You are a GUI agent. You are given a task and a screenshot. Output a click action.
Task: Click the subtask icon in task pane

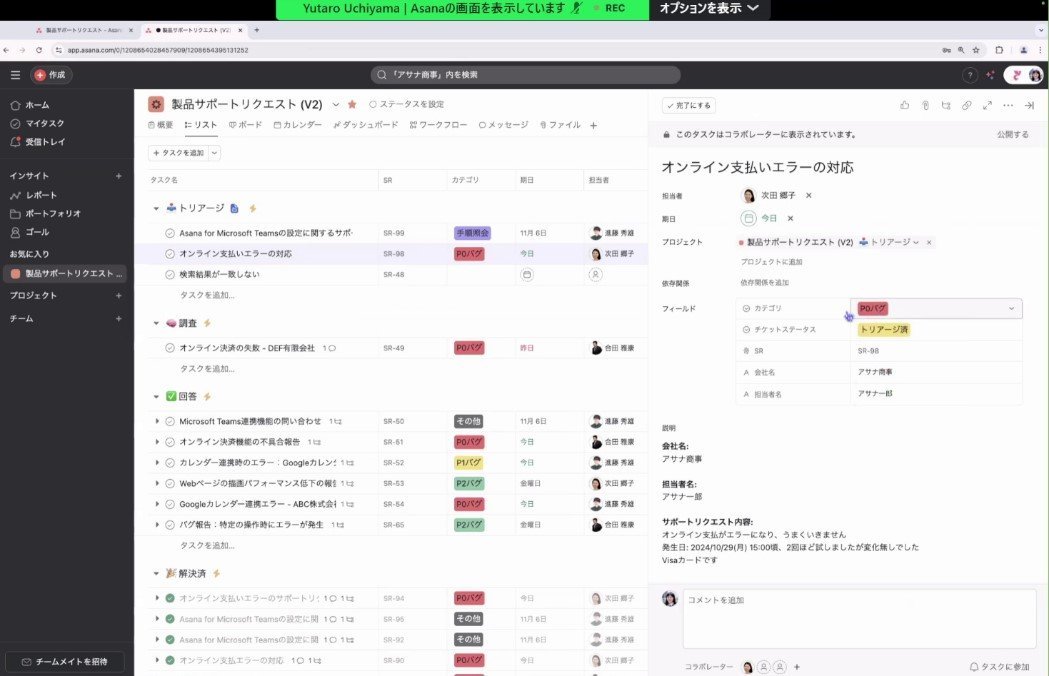(x=946, y=105)
